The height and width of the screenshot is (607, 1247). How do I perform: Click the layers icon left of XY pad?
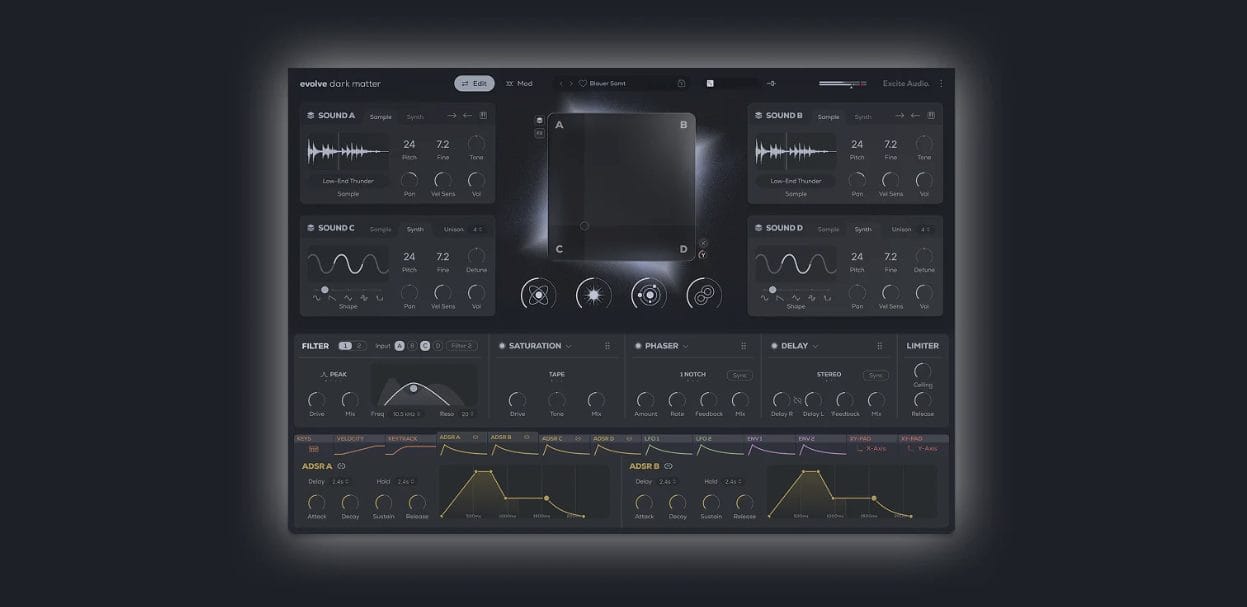[540, 121]
